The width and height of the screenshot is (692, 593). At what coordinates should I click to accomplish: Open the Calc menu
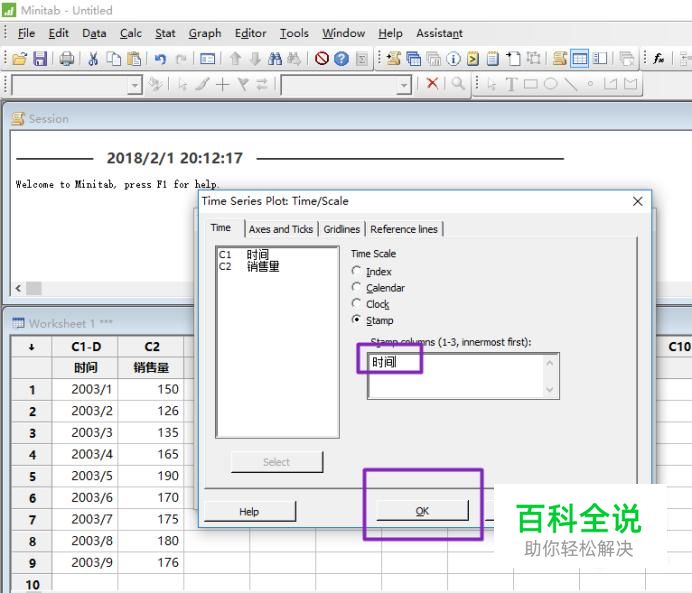click(131, 34)
